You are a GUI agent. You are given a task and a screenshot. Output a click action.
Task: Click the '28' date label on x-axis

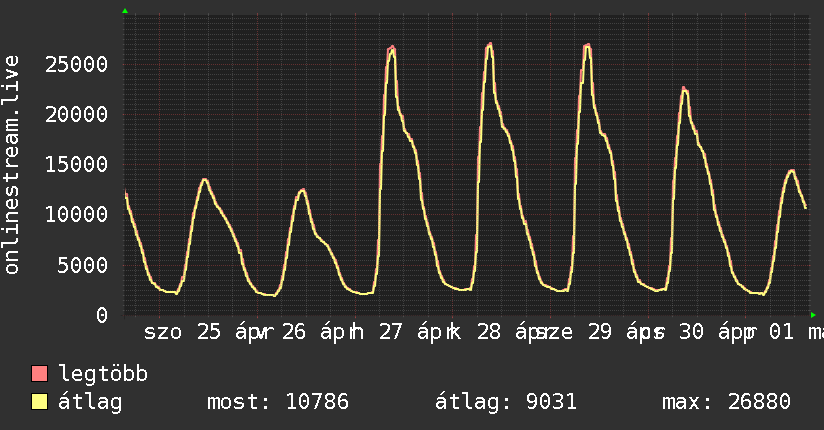point(489,332)
